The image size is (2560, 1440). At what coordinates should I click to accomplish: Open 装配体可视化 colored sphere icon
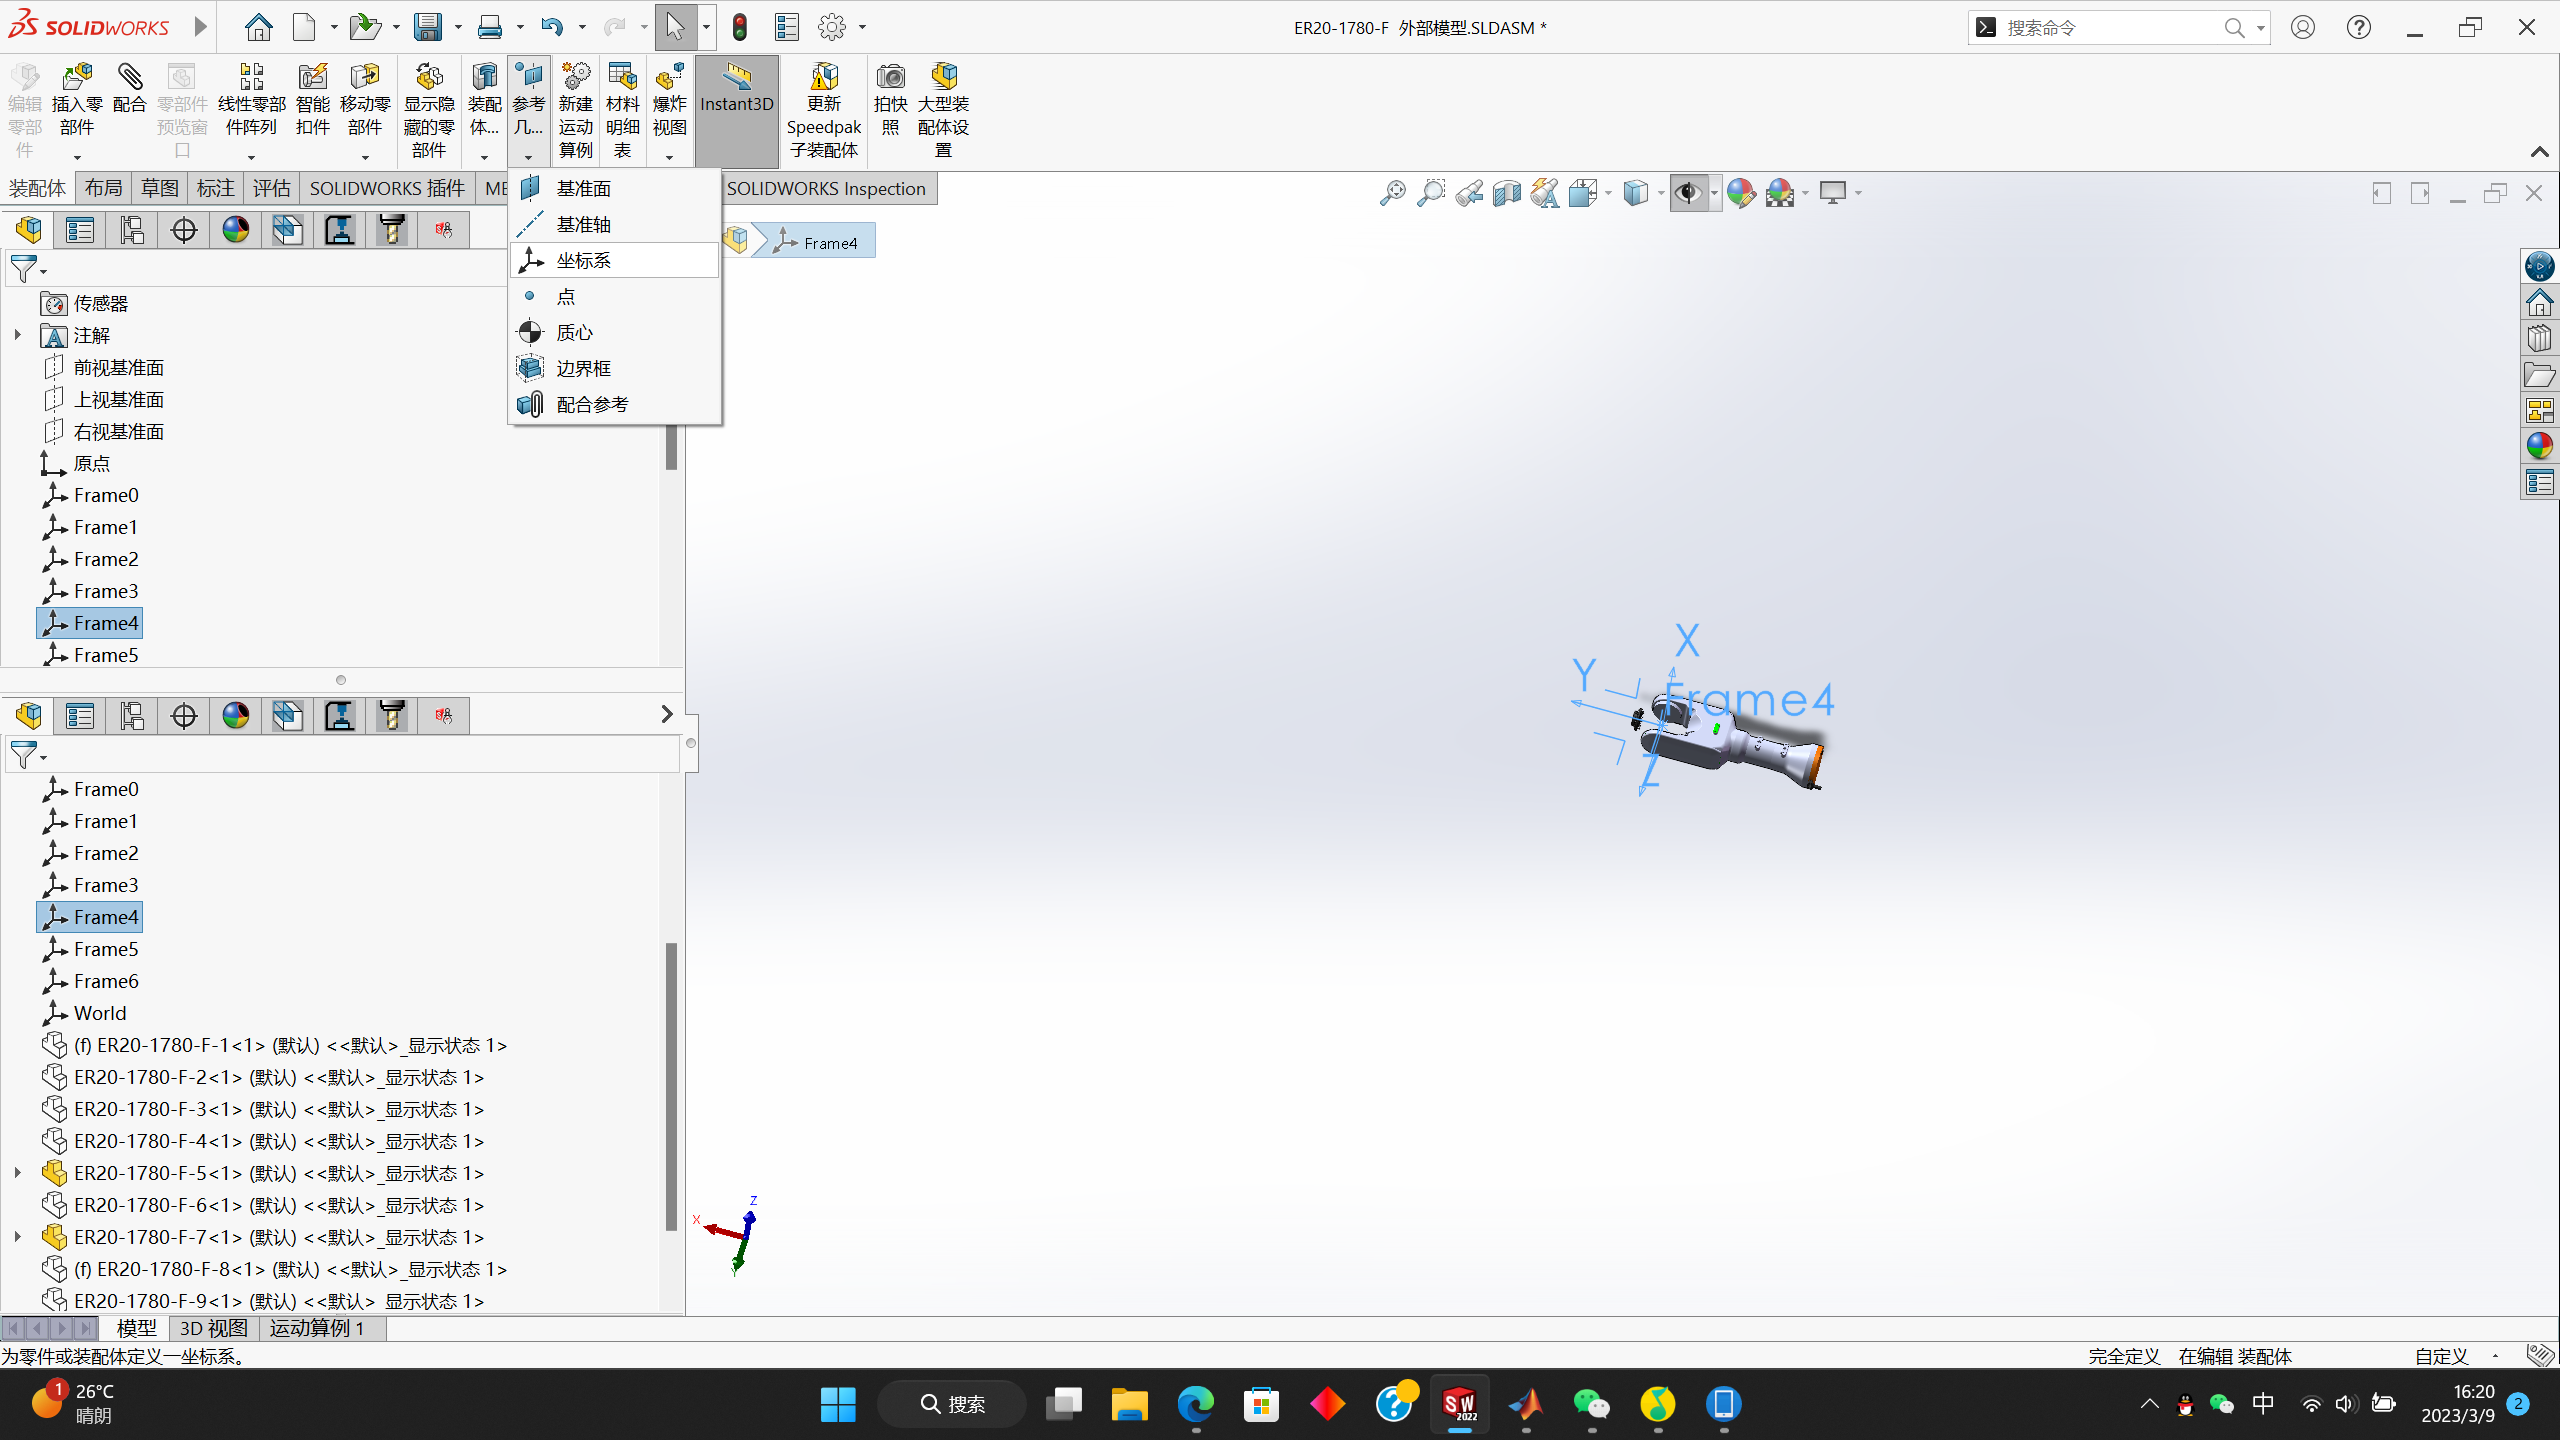click(235, 229)
